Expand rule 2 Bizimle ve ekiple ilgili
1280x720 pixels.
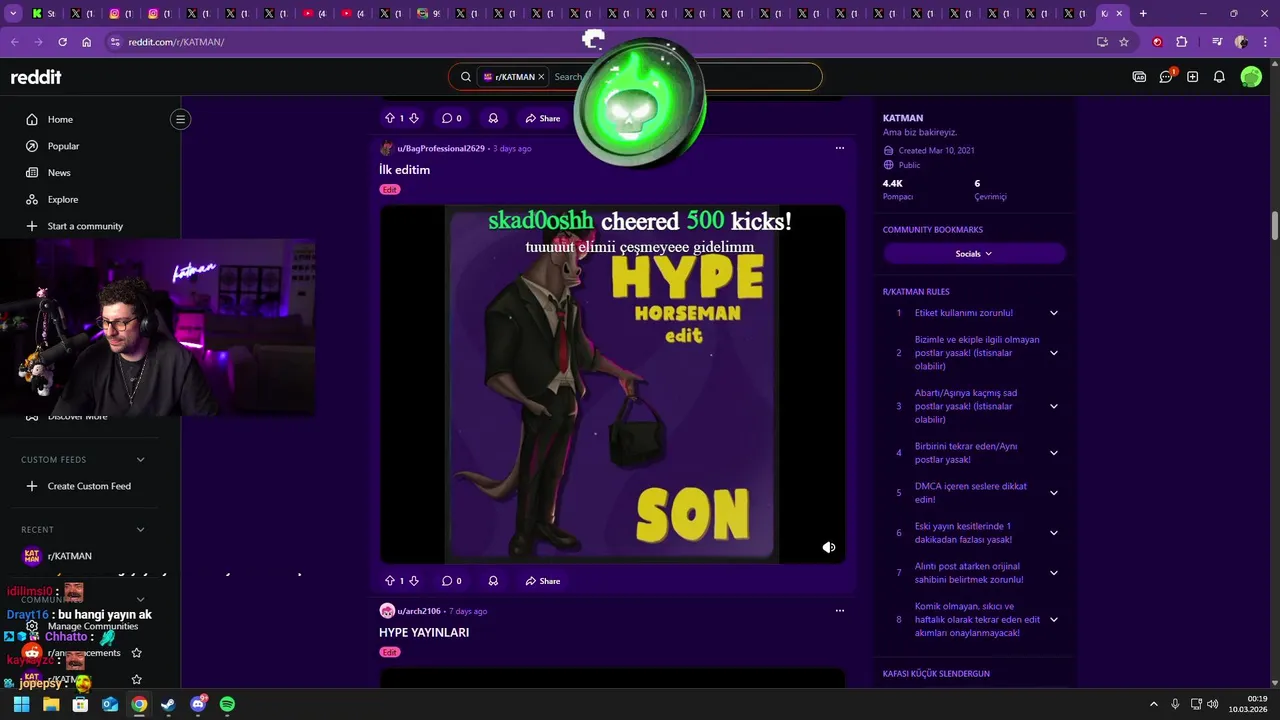[1053, 353]
